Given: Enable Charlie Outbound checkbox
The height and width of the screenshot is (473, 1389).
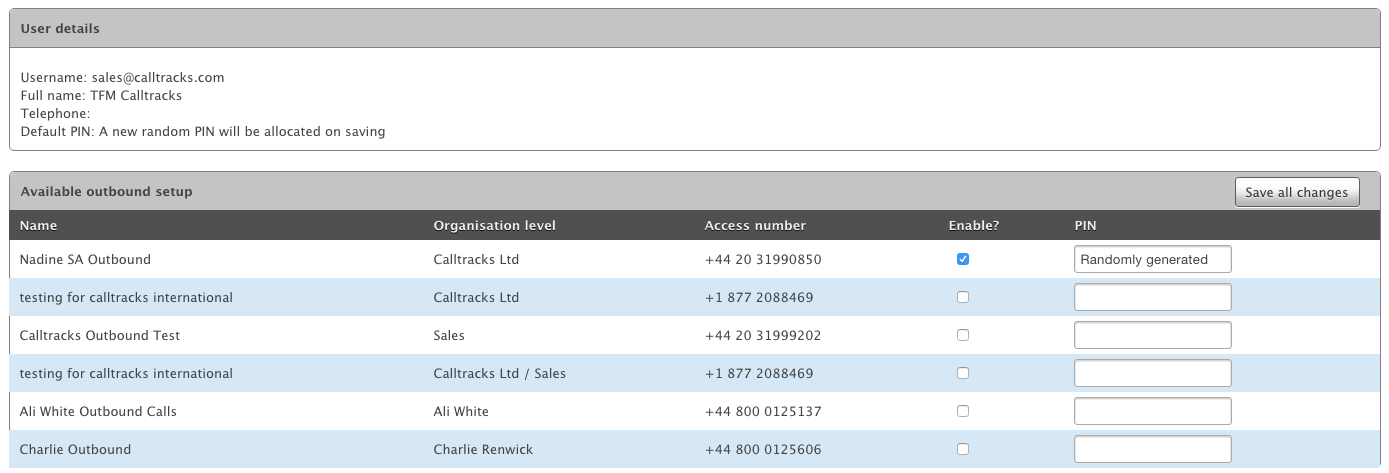Looking at the screenshot, I should [963, 449].
